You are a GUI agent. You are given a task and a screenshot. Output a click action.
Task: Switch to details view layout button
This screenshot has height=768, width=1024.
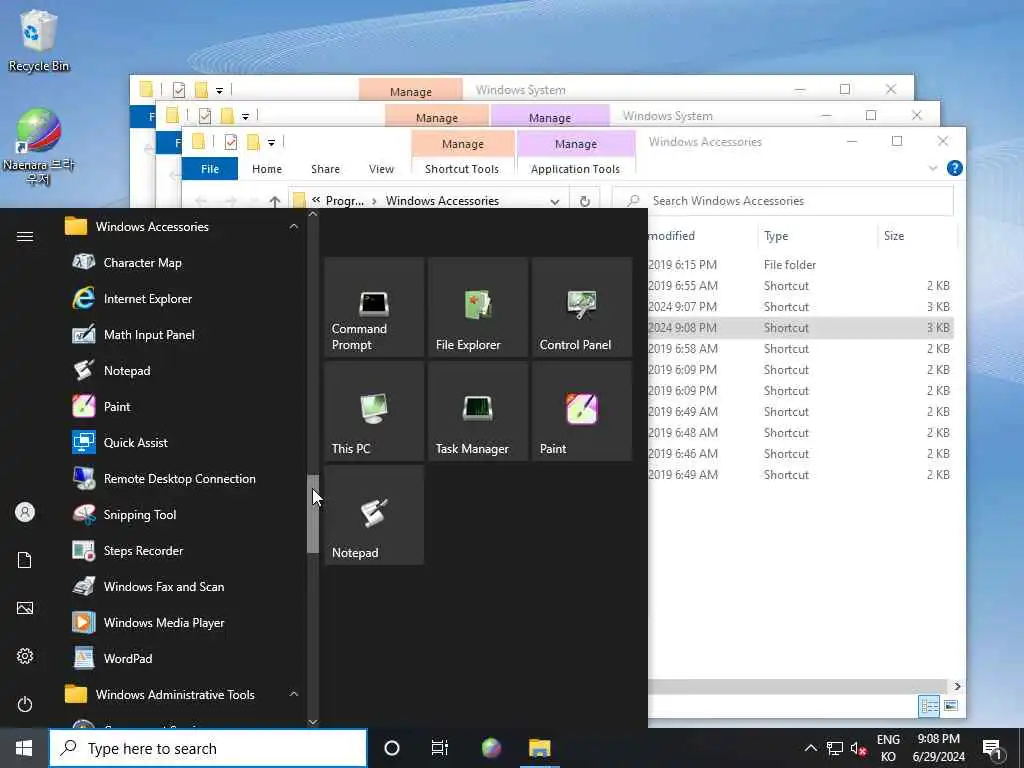click(929, 705)
